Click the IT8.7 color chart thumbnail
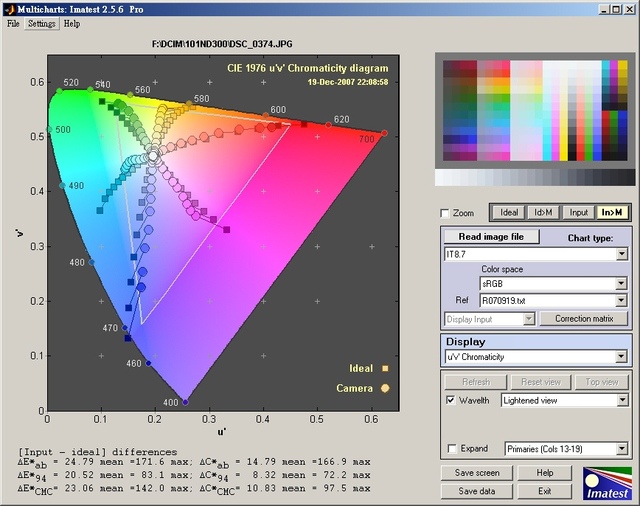Image resolution: width=640 pixels, height=506 pixels. [535, 110]
